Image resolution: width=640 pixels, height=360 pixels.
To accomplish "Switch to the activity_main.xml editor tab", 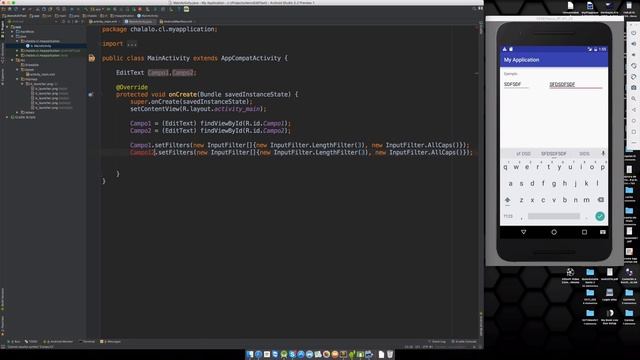I will pos(104,21).
